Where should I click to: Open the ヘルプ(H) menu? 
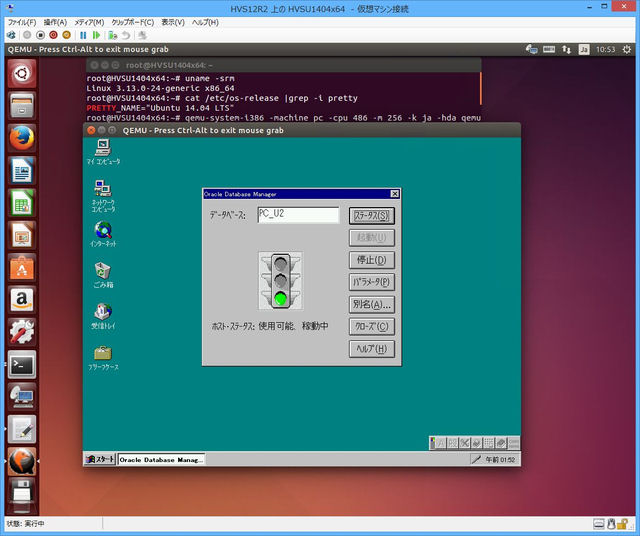(x=205, y=22)
